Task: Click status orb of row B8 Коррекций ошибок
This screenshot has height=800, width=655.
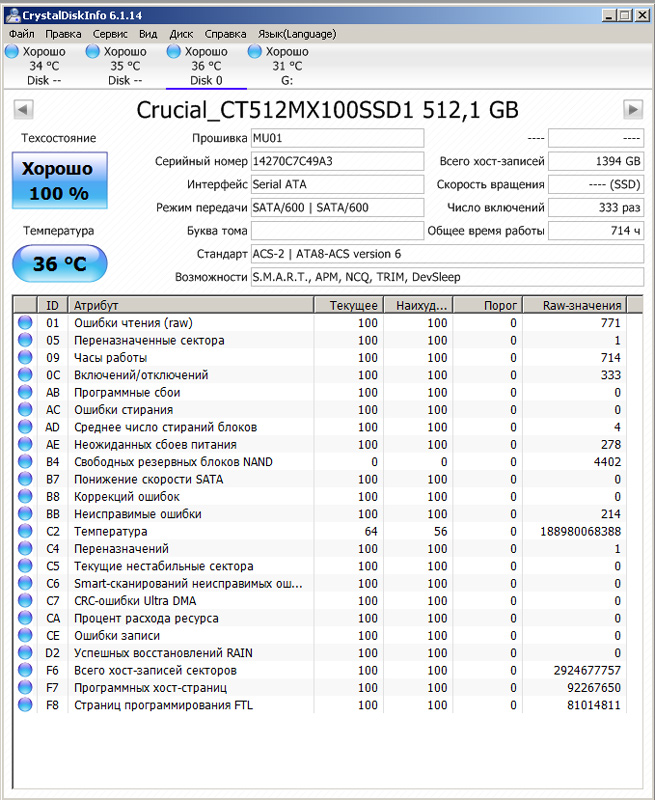Action: tap(25, 496)
